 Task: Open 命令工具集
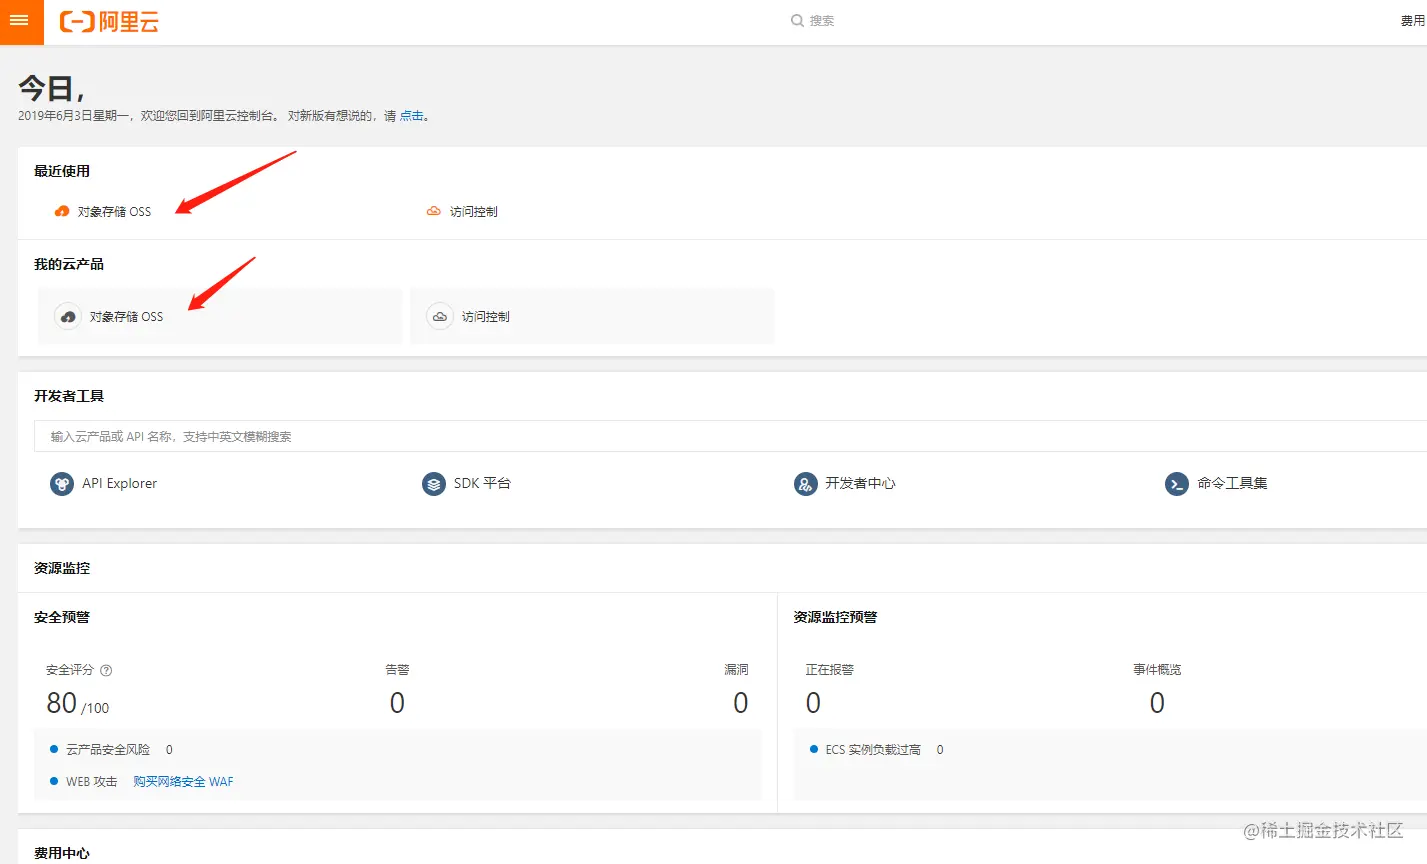click(x=1232, y=483)
